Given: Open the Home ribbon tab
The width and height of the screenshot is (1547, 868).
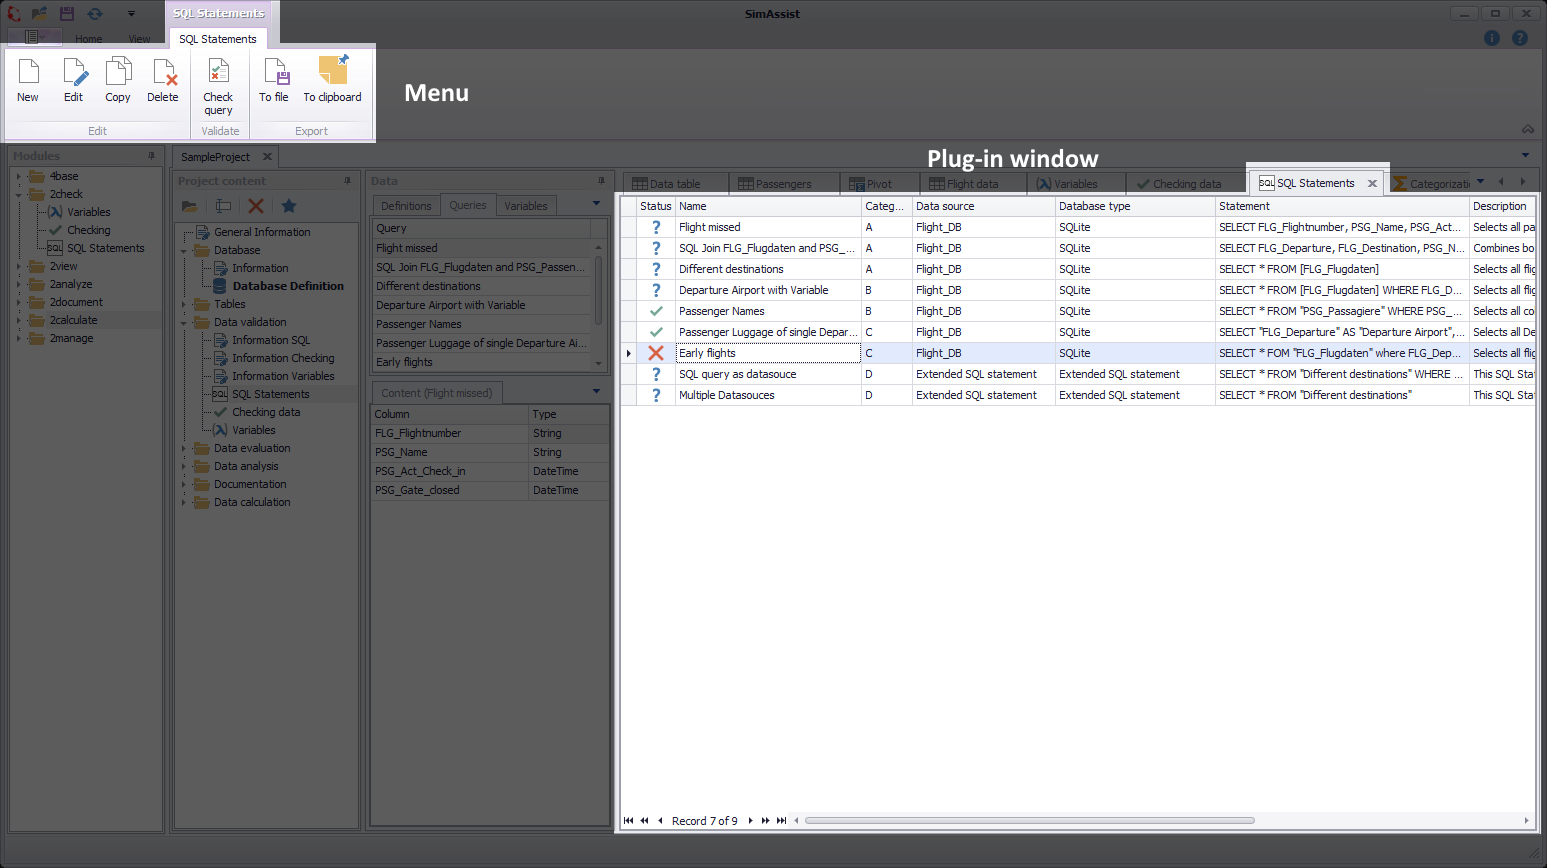Looking at the screenshot, I should (x=89, y=39).
